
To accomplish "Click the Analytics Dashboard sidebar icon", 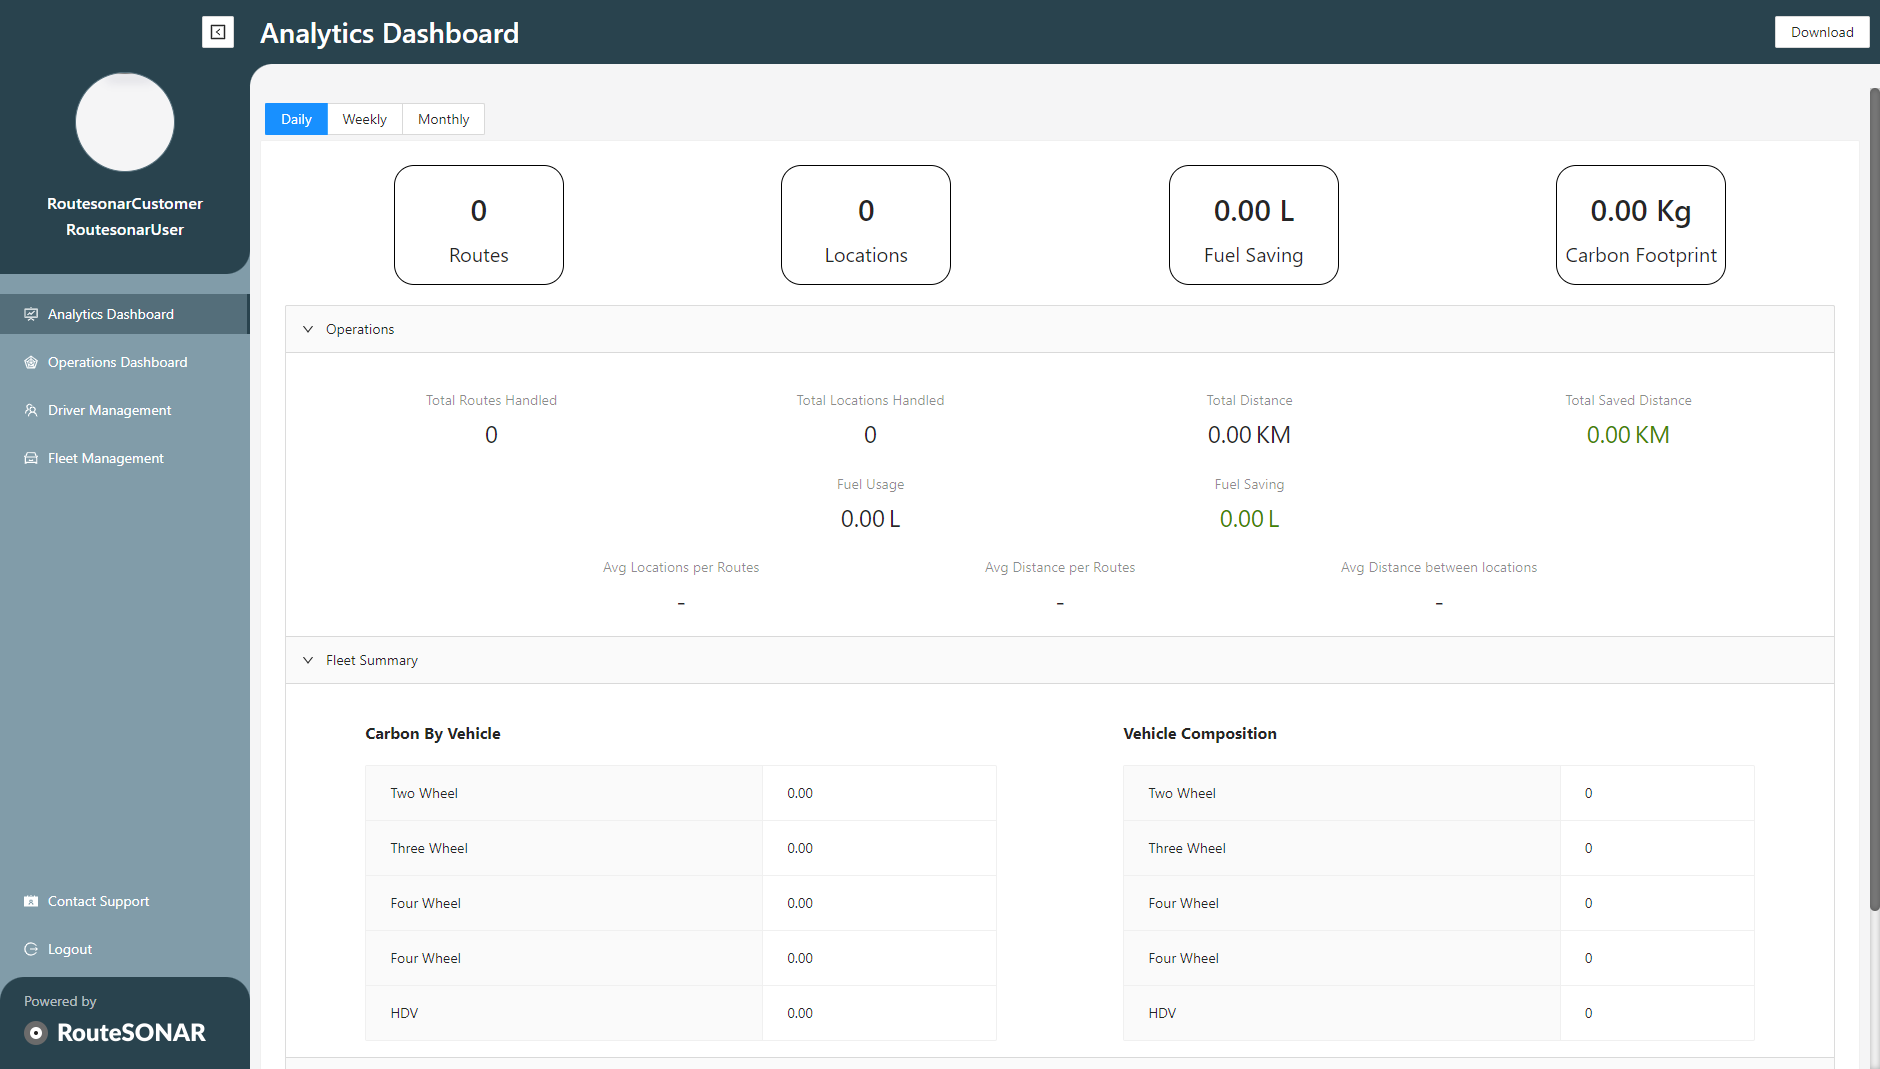I will [x=31, y=314].
